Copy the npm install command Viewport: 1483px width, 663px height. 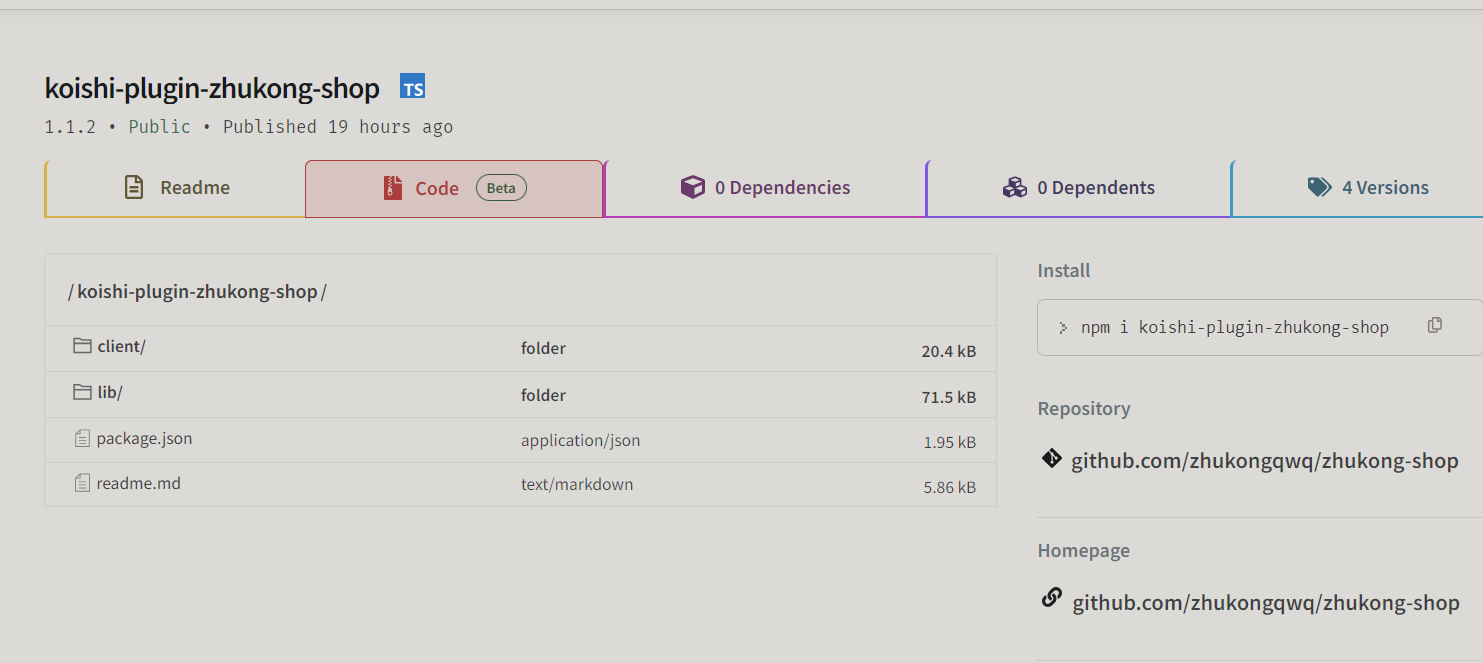pos(1435,325)
